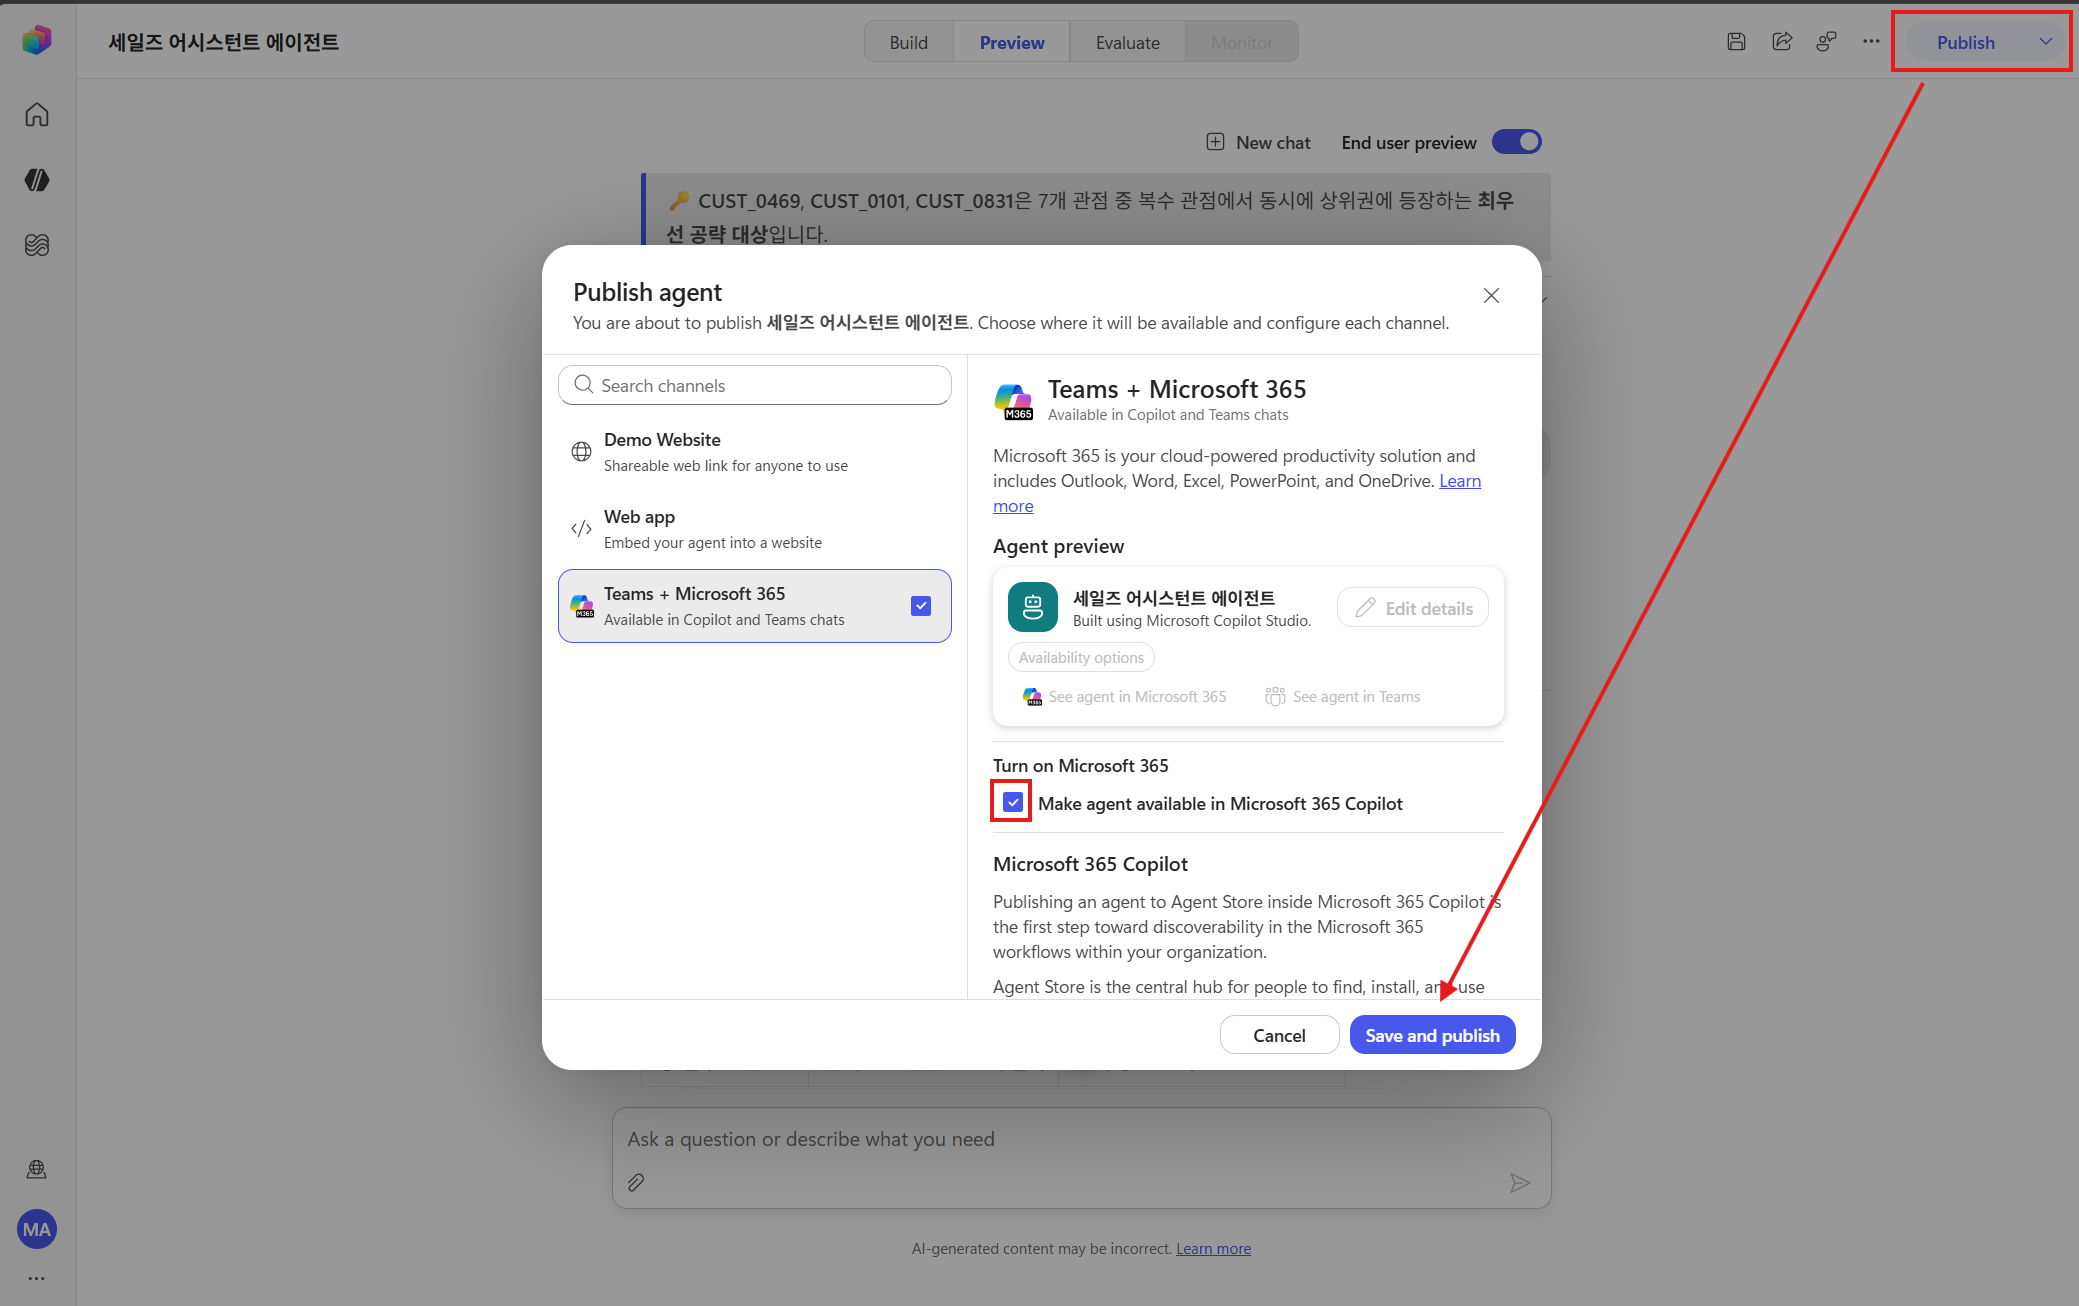Click the agent avatar in Agent preview
This screenshot has height=1306, width=2079.
coord(1033,607)
